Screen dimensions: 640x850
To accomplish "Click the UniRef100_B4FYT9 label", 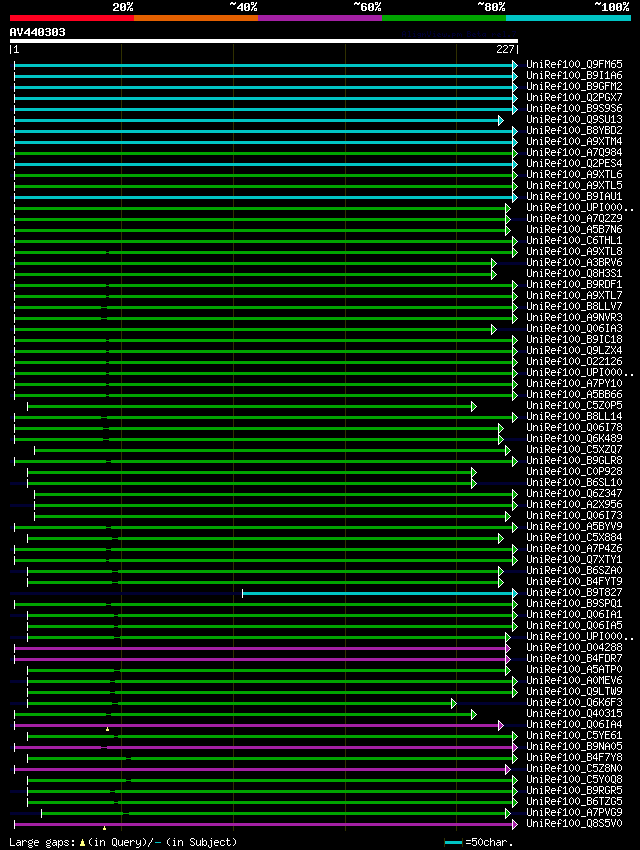I will (574, 582).
